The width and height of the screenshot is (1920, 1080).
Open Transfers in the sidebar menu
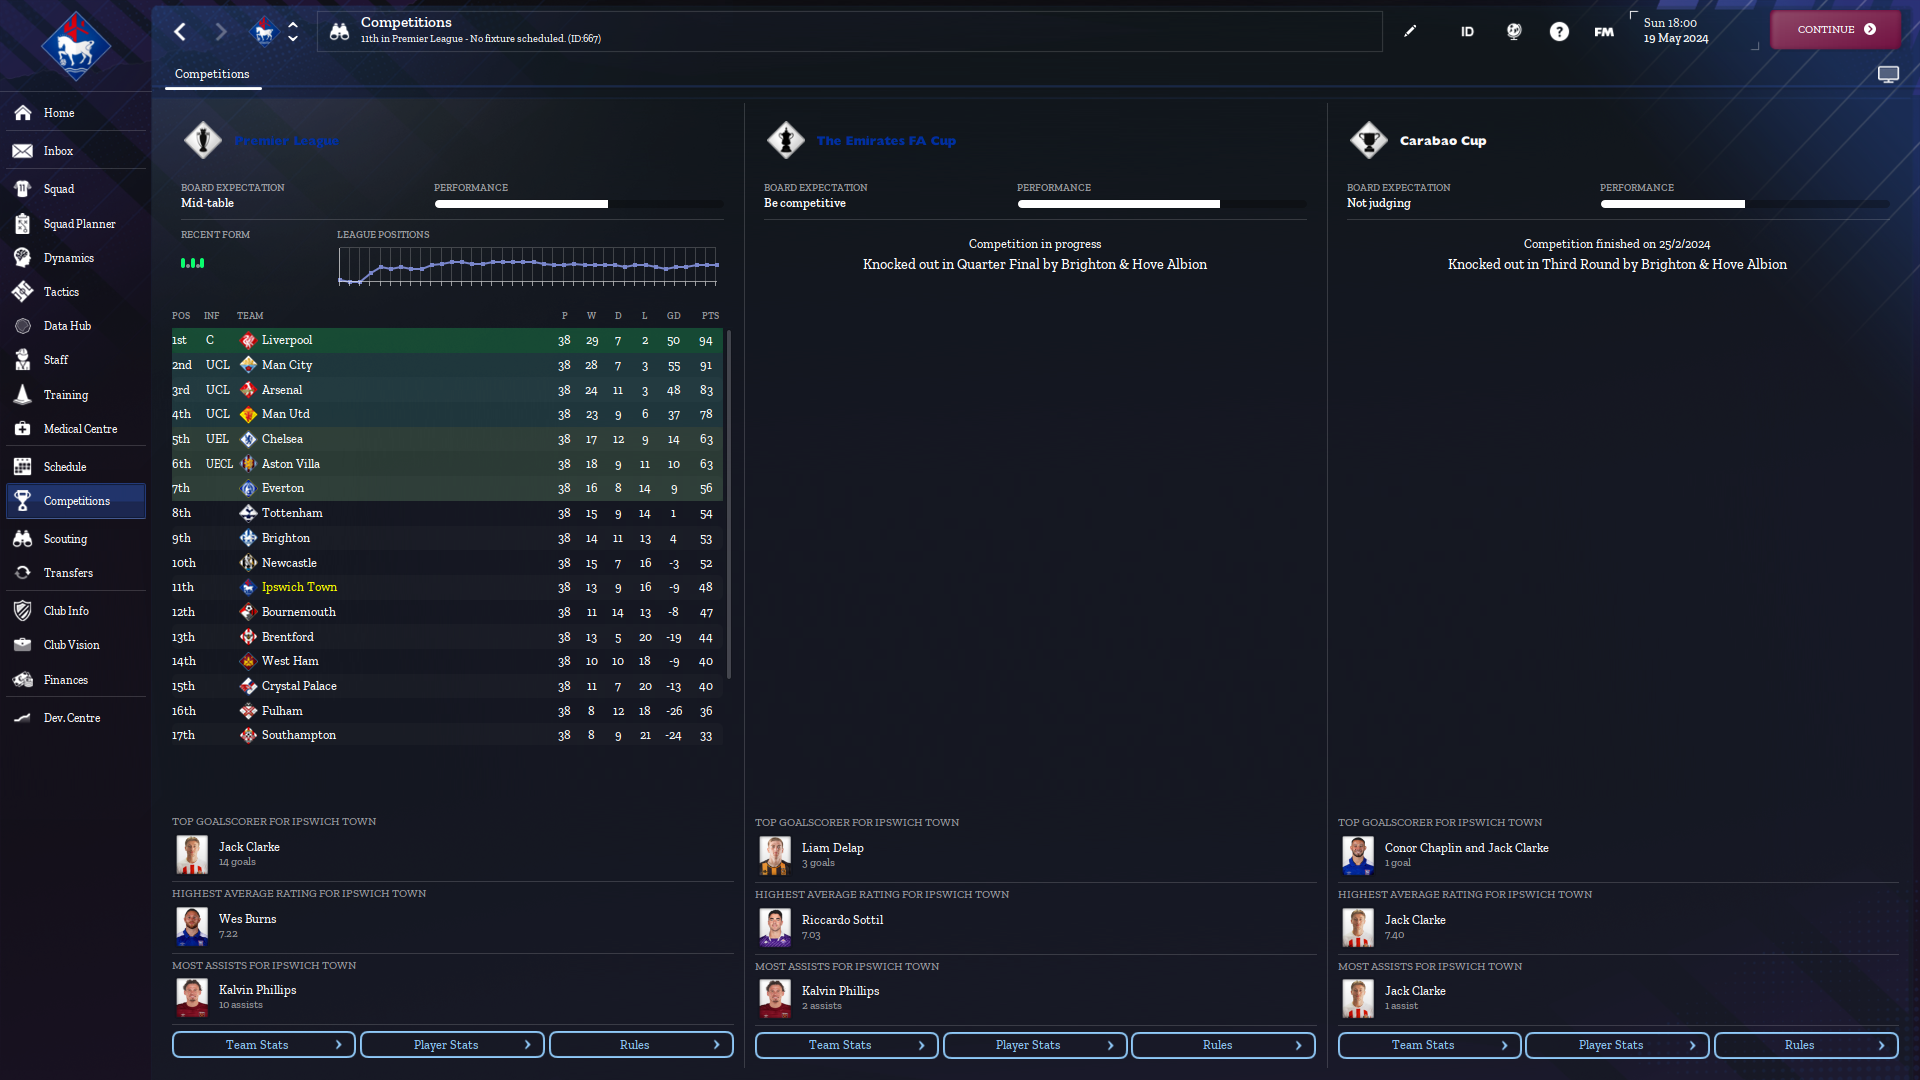(x=76, y=573)
